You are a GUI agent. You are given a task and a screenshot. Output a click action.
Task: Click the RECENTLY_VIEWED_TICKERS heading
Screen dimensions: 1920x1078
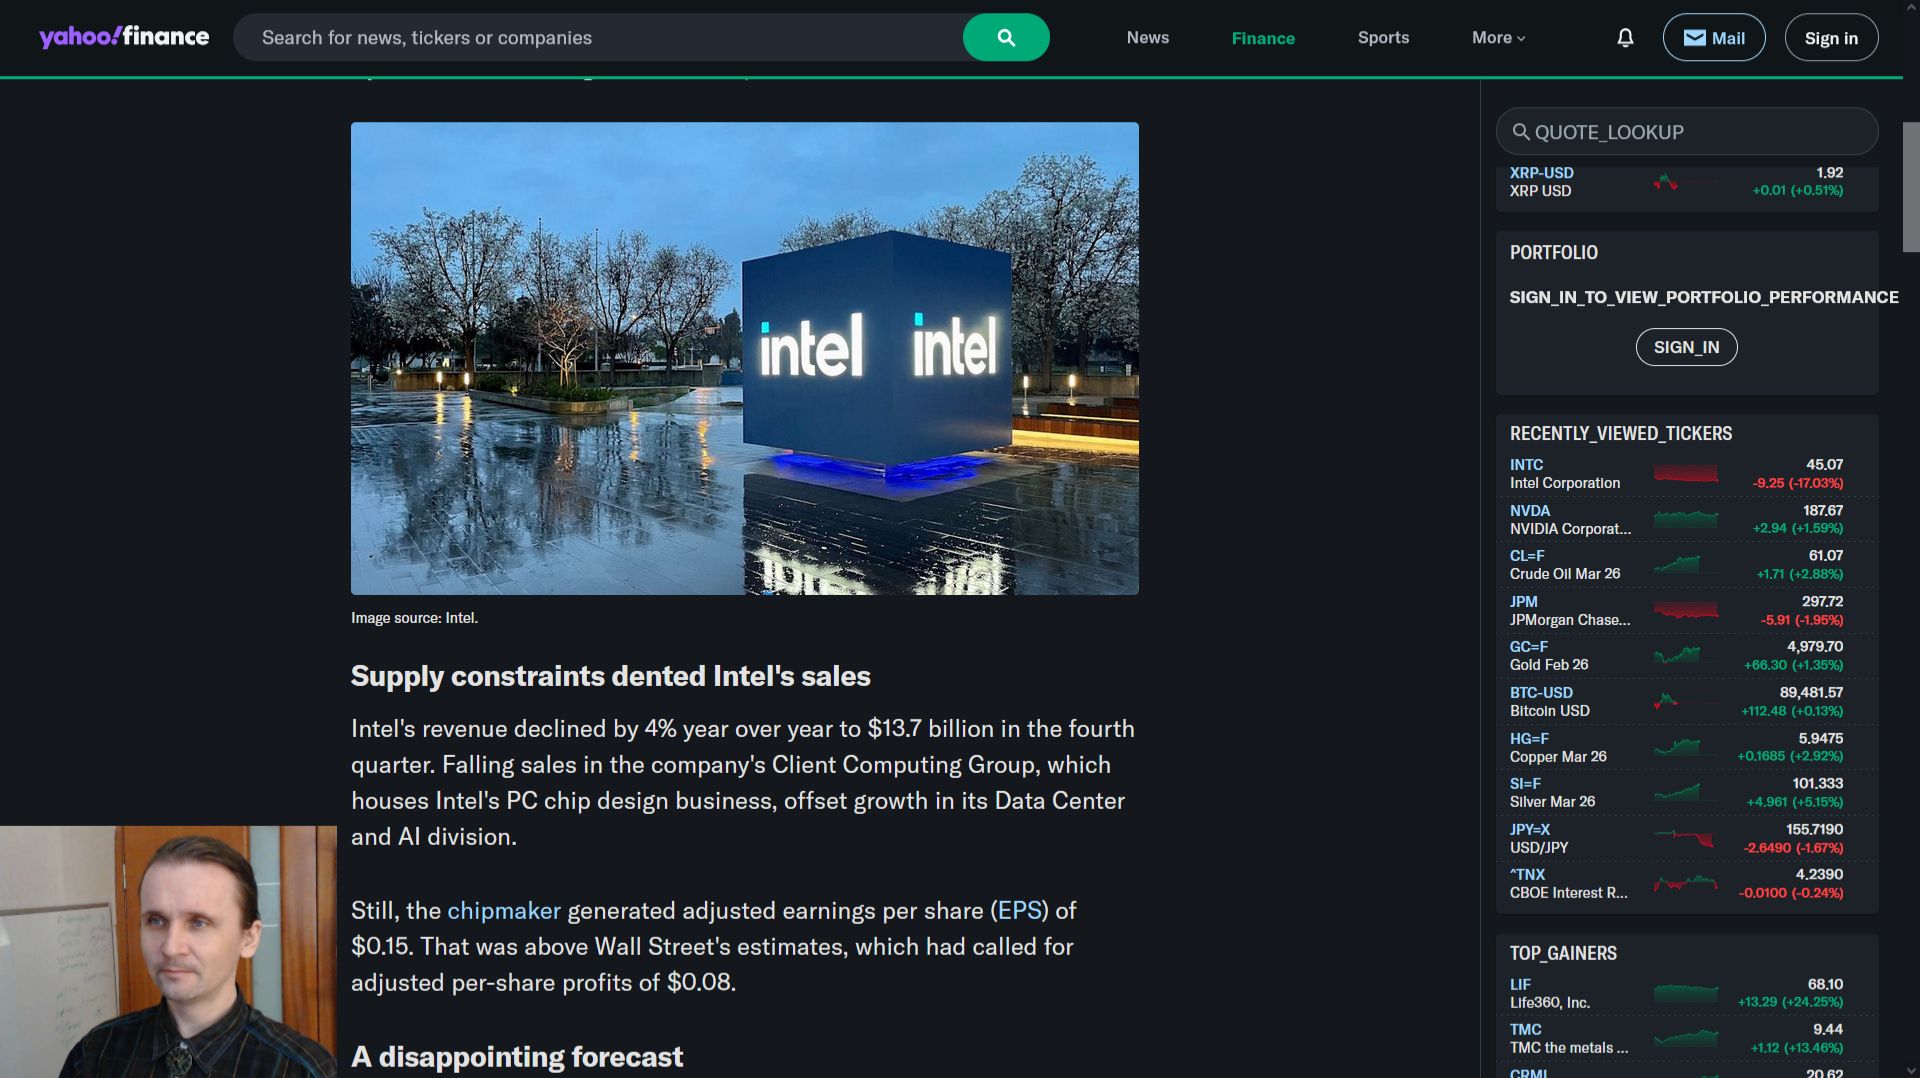[x=1620, y=434]
